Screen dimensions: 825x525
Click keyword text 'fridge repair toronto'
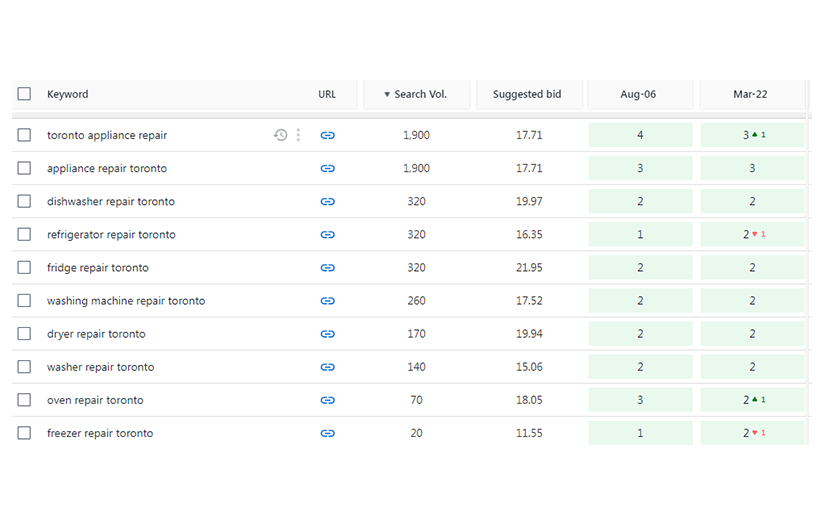[x=98, y=268]
